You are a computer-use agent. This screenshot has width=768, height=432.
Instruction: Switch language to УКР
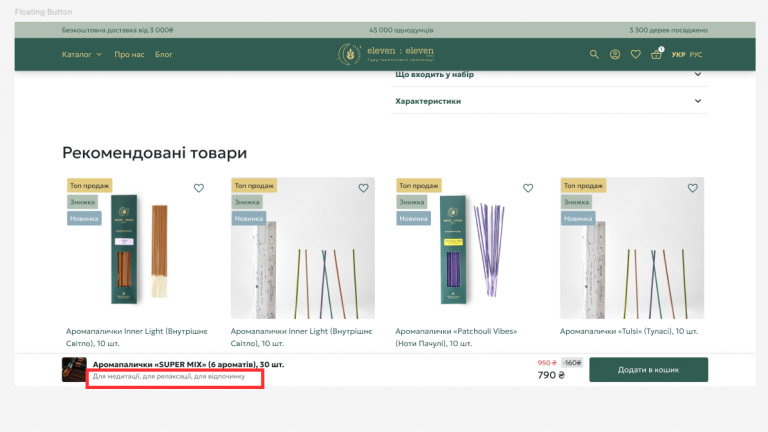click(x=678, y=54)
